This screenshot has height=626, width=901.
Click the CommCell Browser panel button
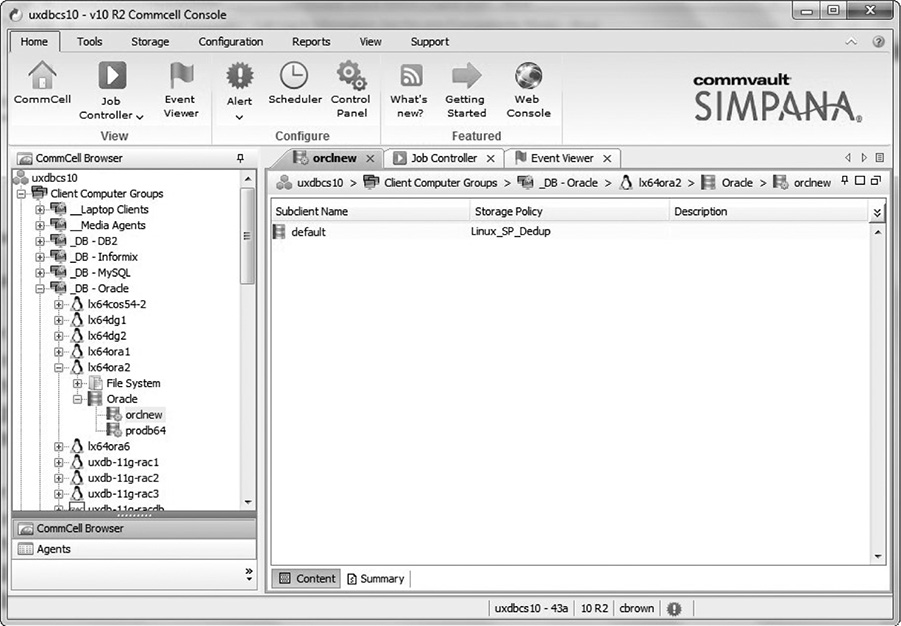point(134,529)
